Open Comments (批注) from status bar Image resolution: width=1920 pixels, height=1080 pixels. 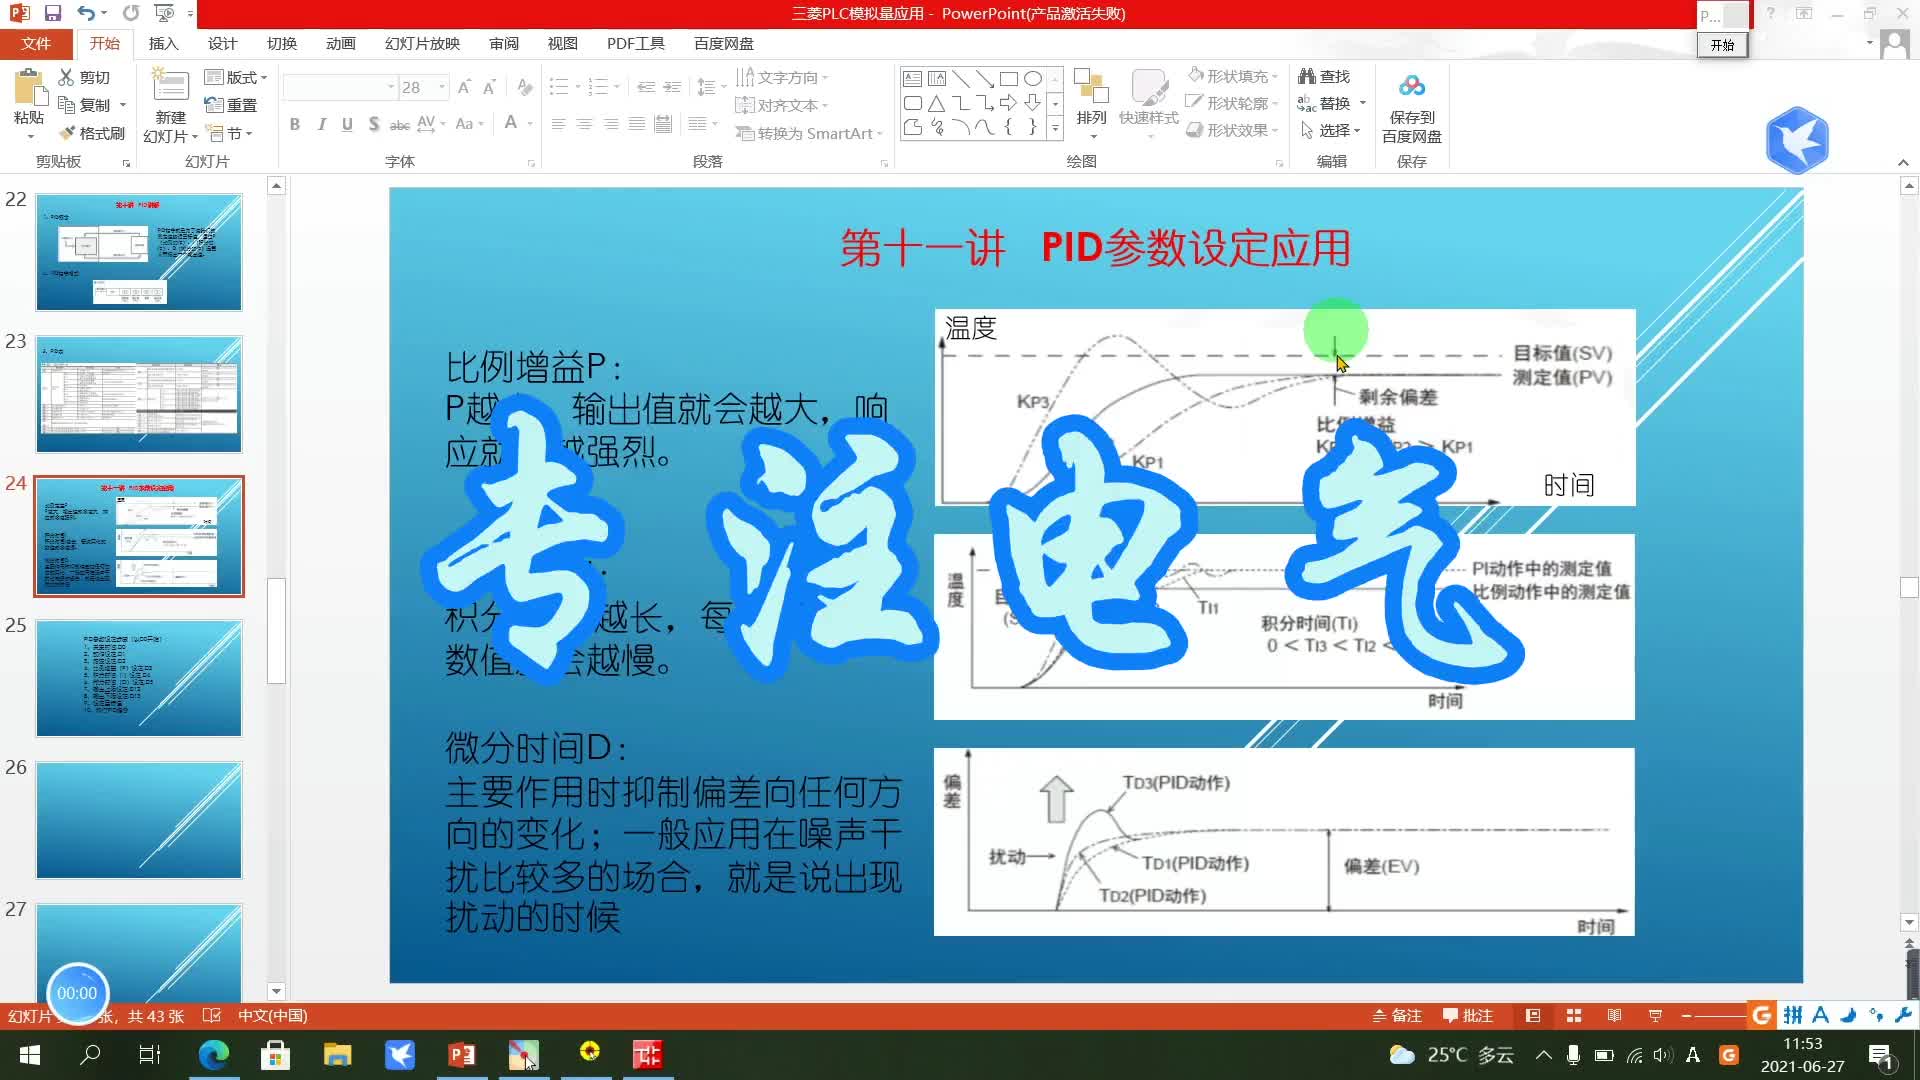1468,1016
